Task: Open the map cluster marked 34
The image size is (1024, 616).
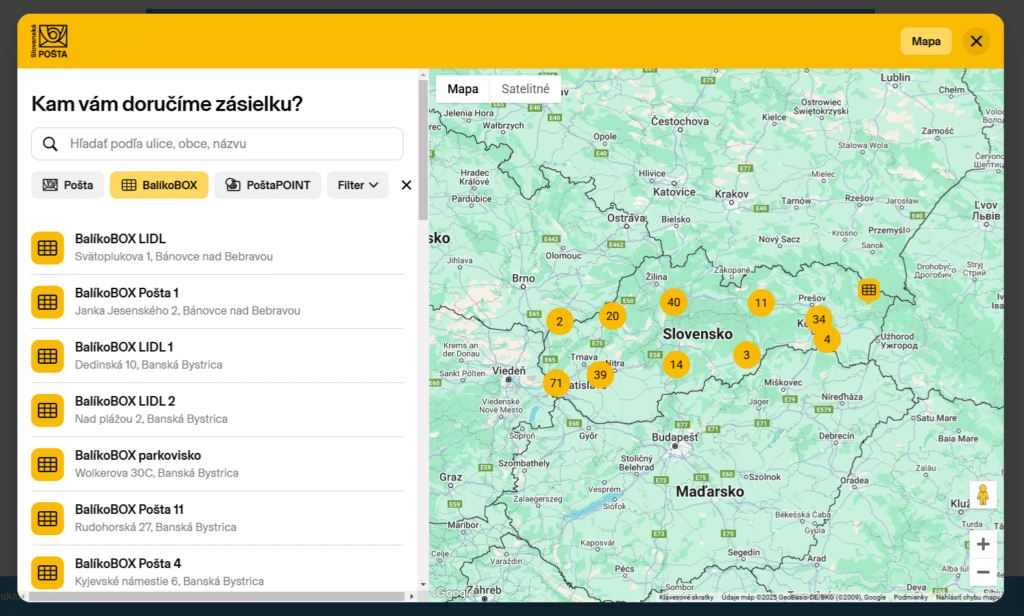Action: coord(819,319)
